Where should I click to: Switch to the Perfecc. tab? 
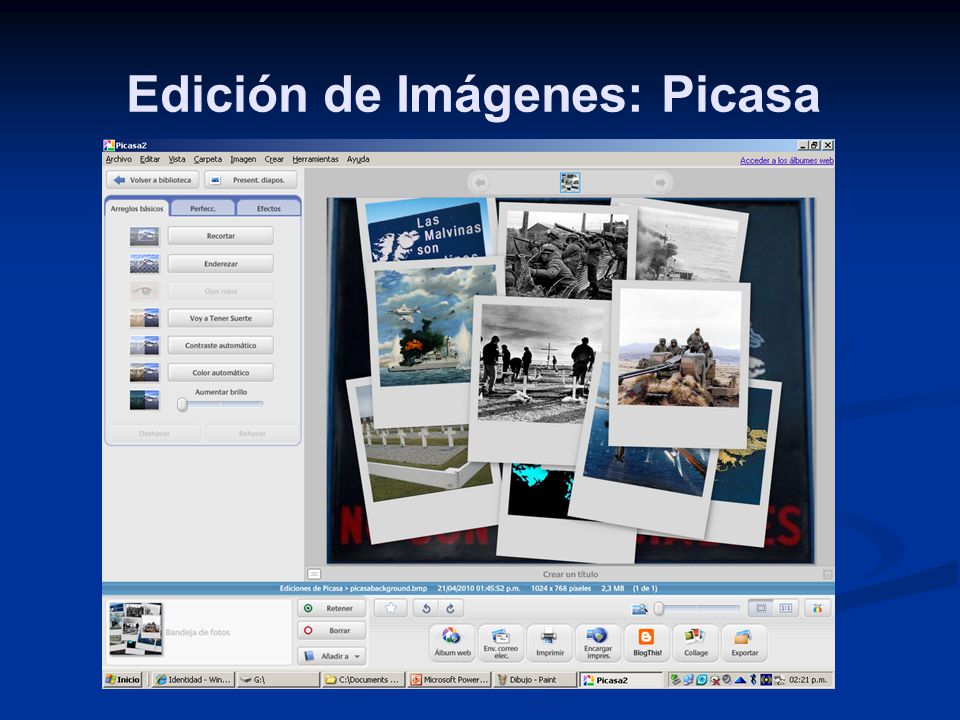pos(203,208)
